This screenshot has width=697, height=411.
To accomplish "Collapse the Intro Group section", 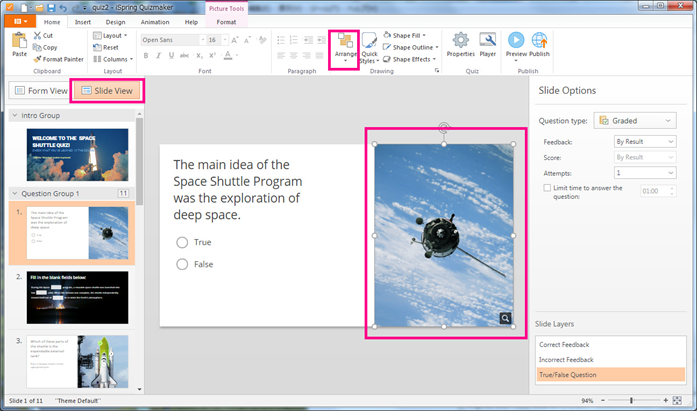I will click(x=15, y=116).
